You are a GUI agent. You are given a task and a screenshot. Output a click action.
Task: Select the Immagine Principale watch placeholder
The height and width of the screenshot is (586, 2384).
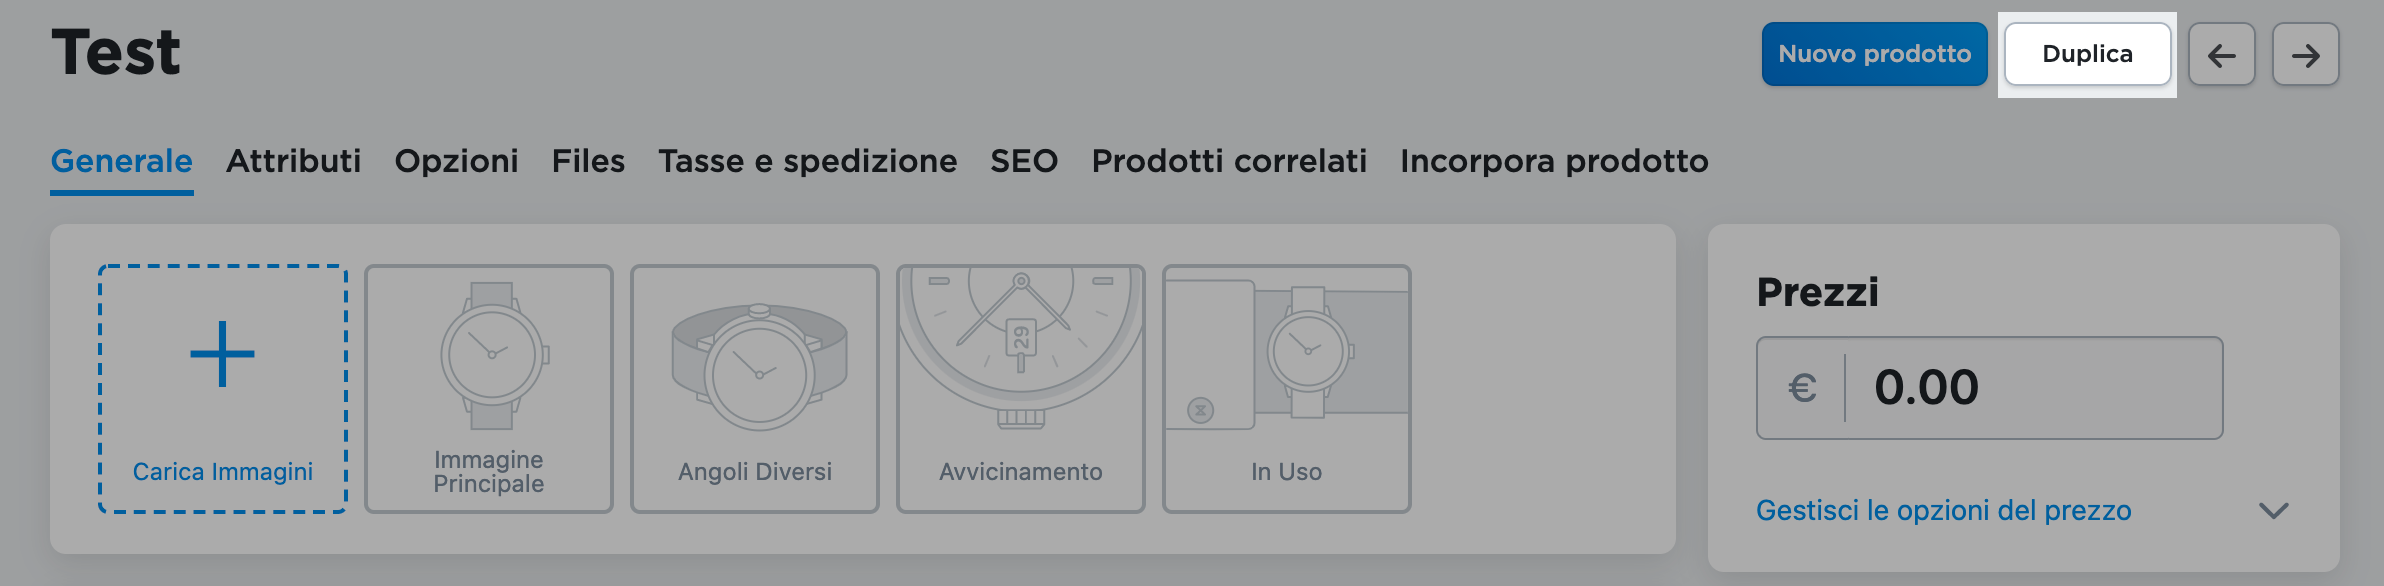489,388
